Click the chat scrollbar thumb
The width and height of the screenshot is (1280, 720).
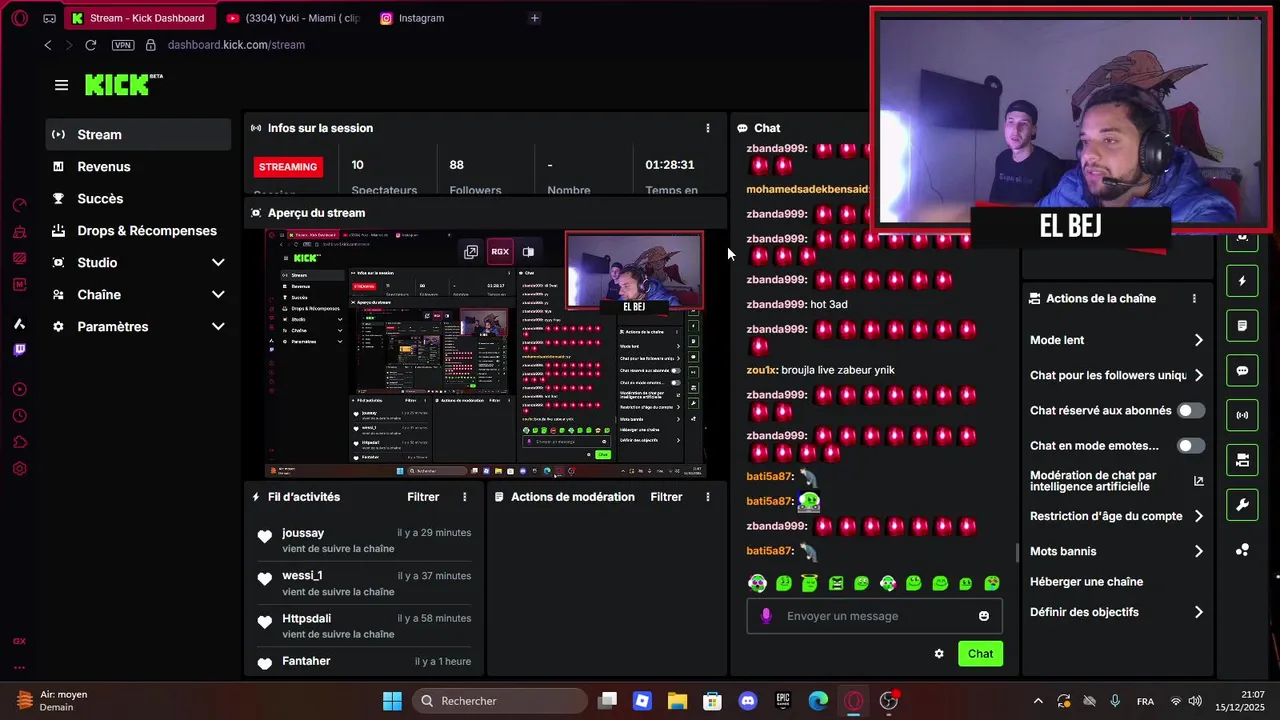click(1017, 553)
